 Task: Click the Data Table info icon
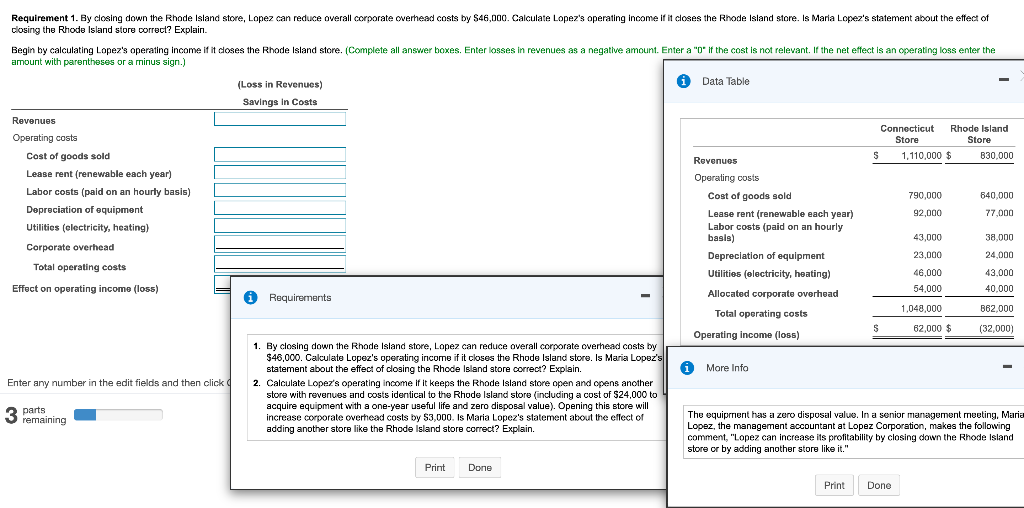pos(684,81)
